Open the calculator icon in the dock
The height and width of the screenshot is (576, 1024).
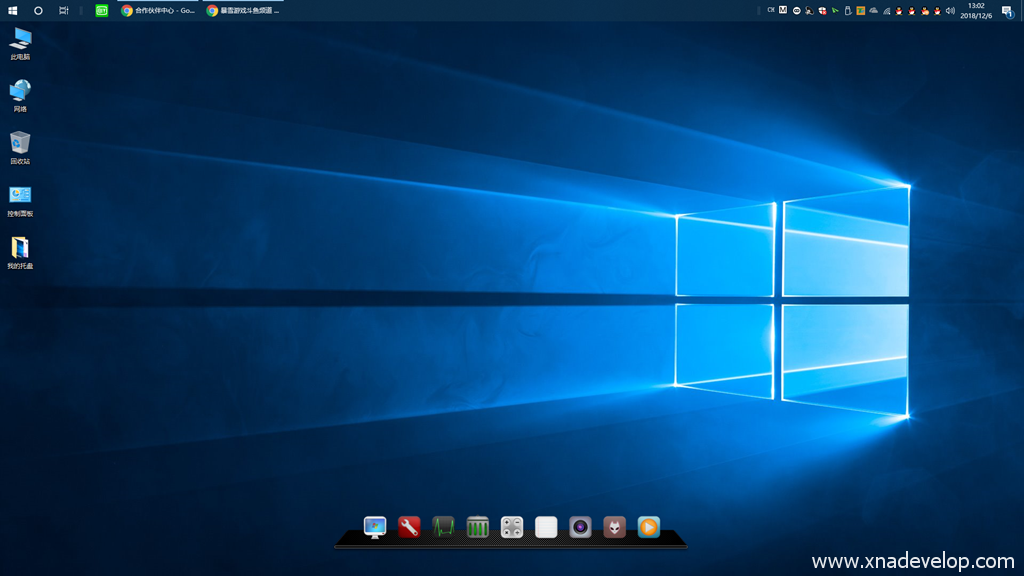pyautogui.click(x=512, y=526)
